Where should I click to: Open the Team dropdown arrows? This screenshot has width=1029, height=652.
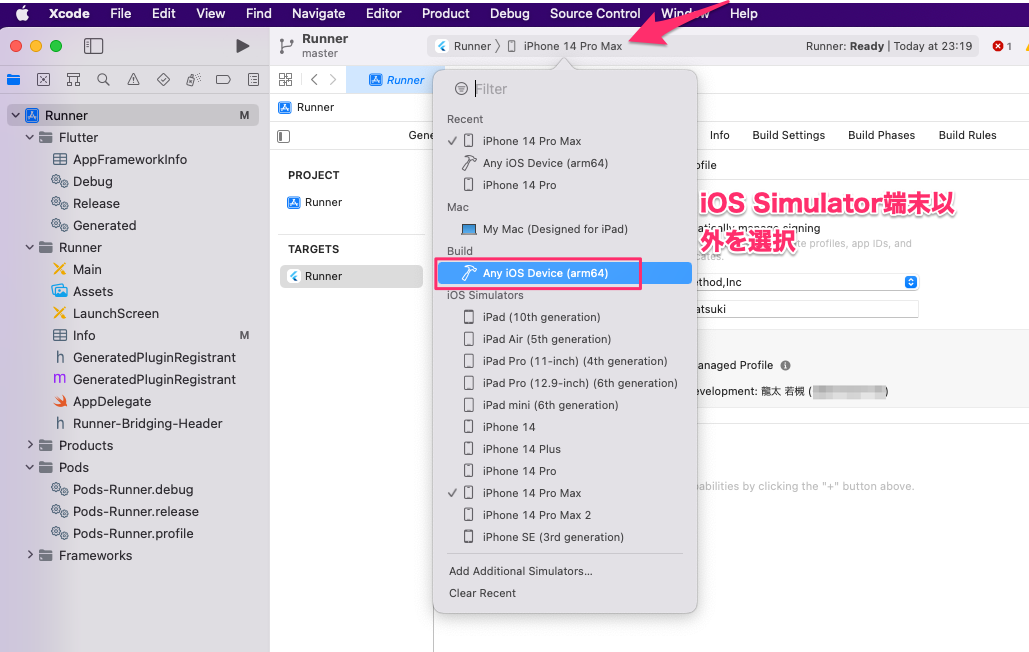(x=910, y=282)
